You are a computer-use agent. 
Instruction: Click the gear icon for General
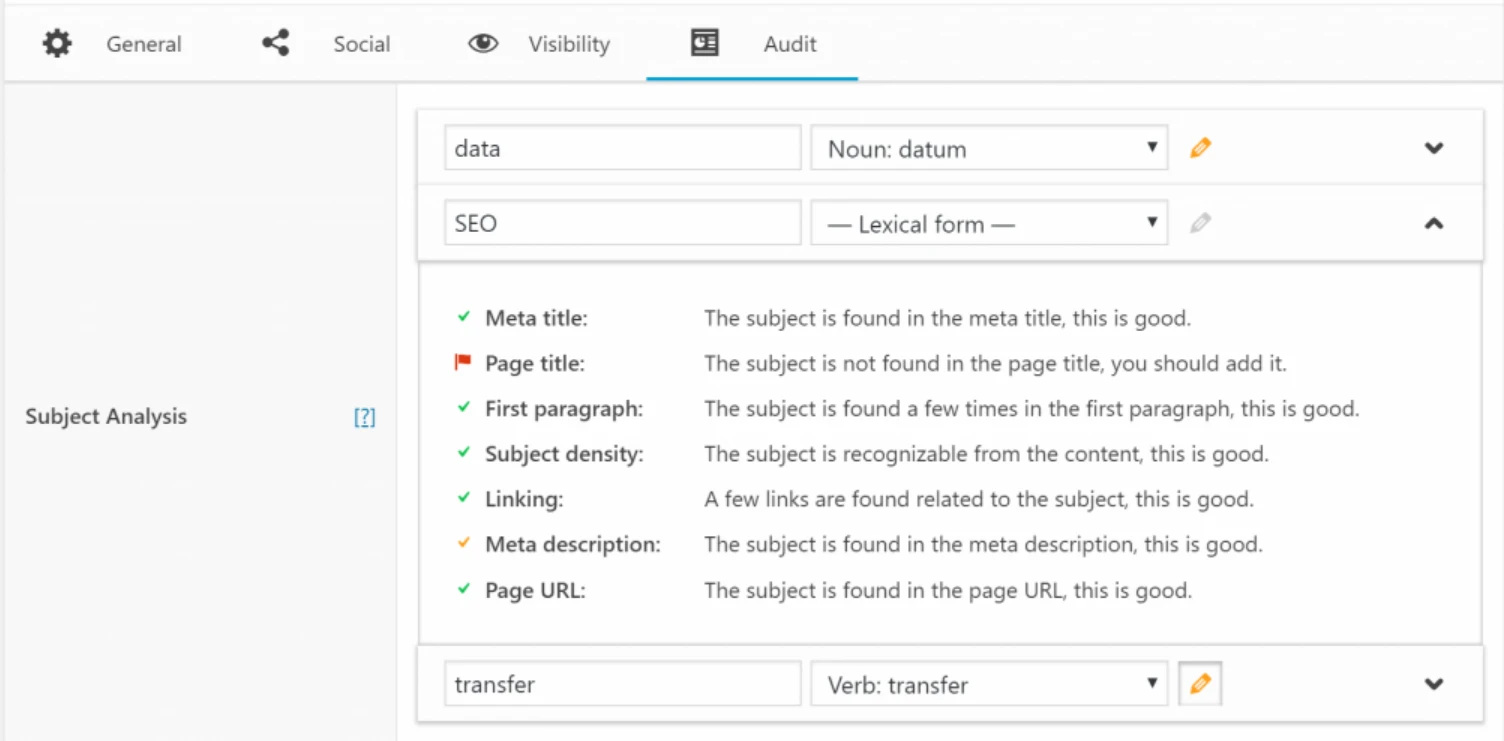[57, 44]
